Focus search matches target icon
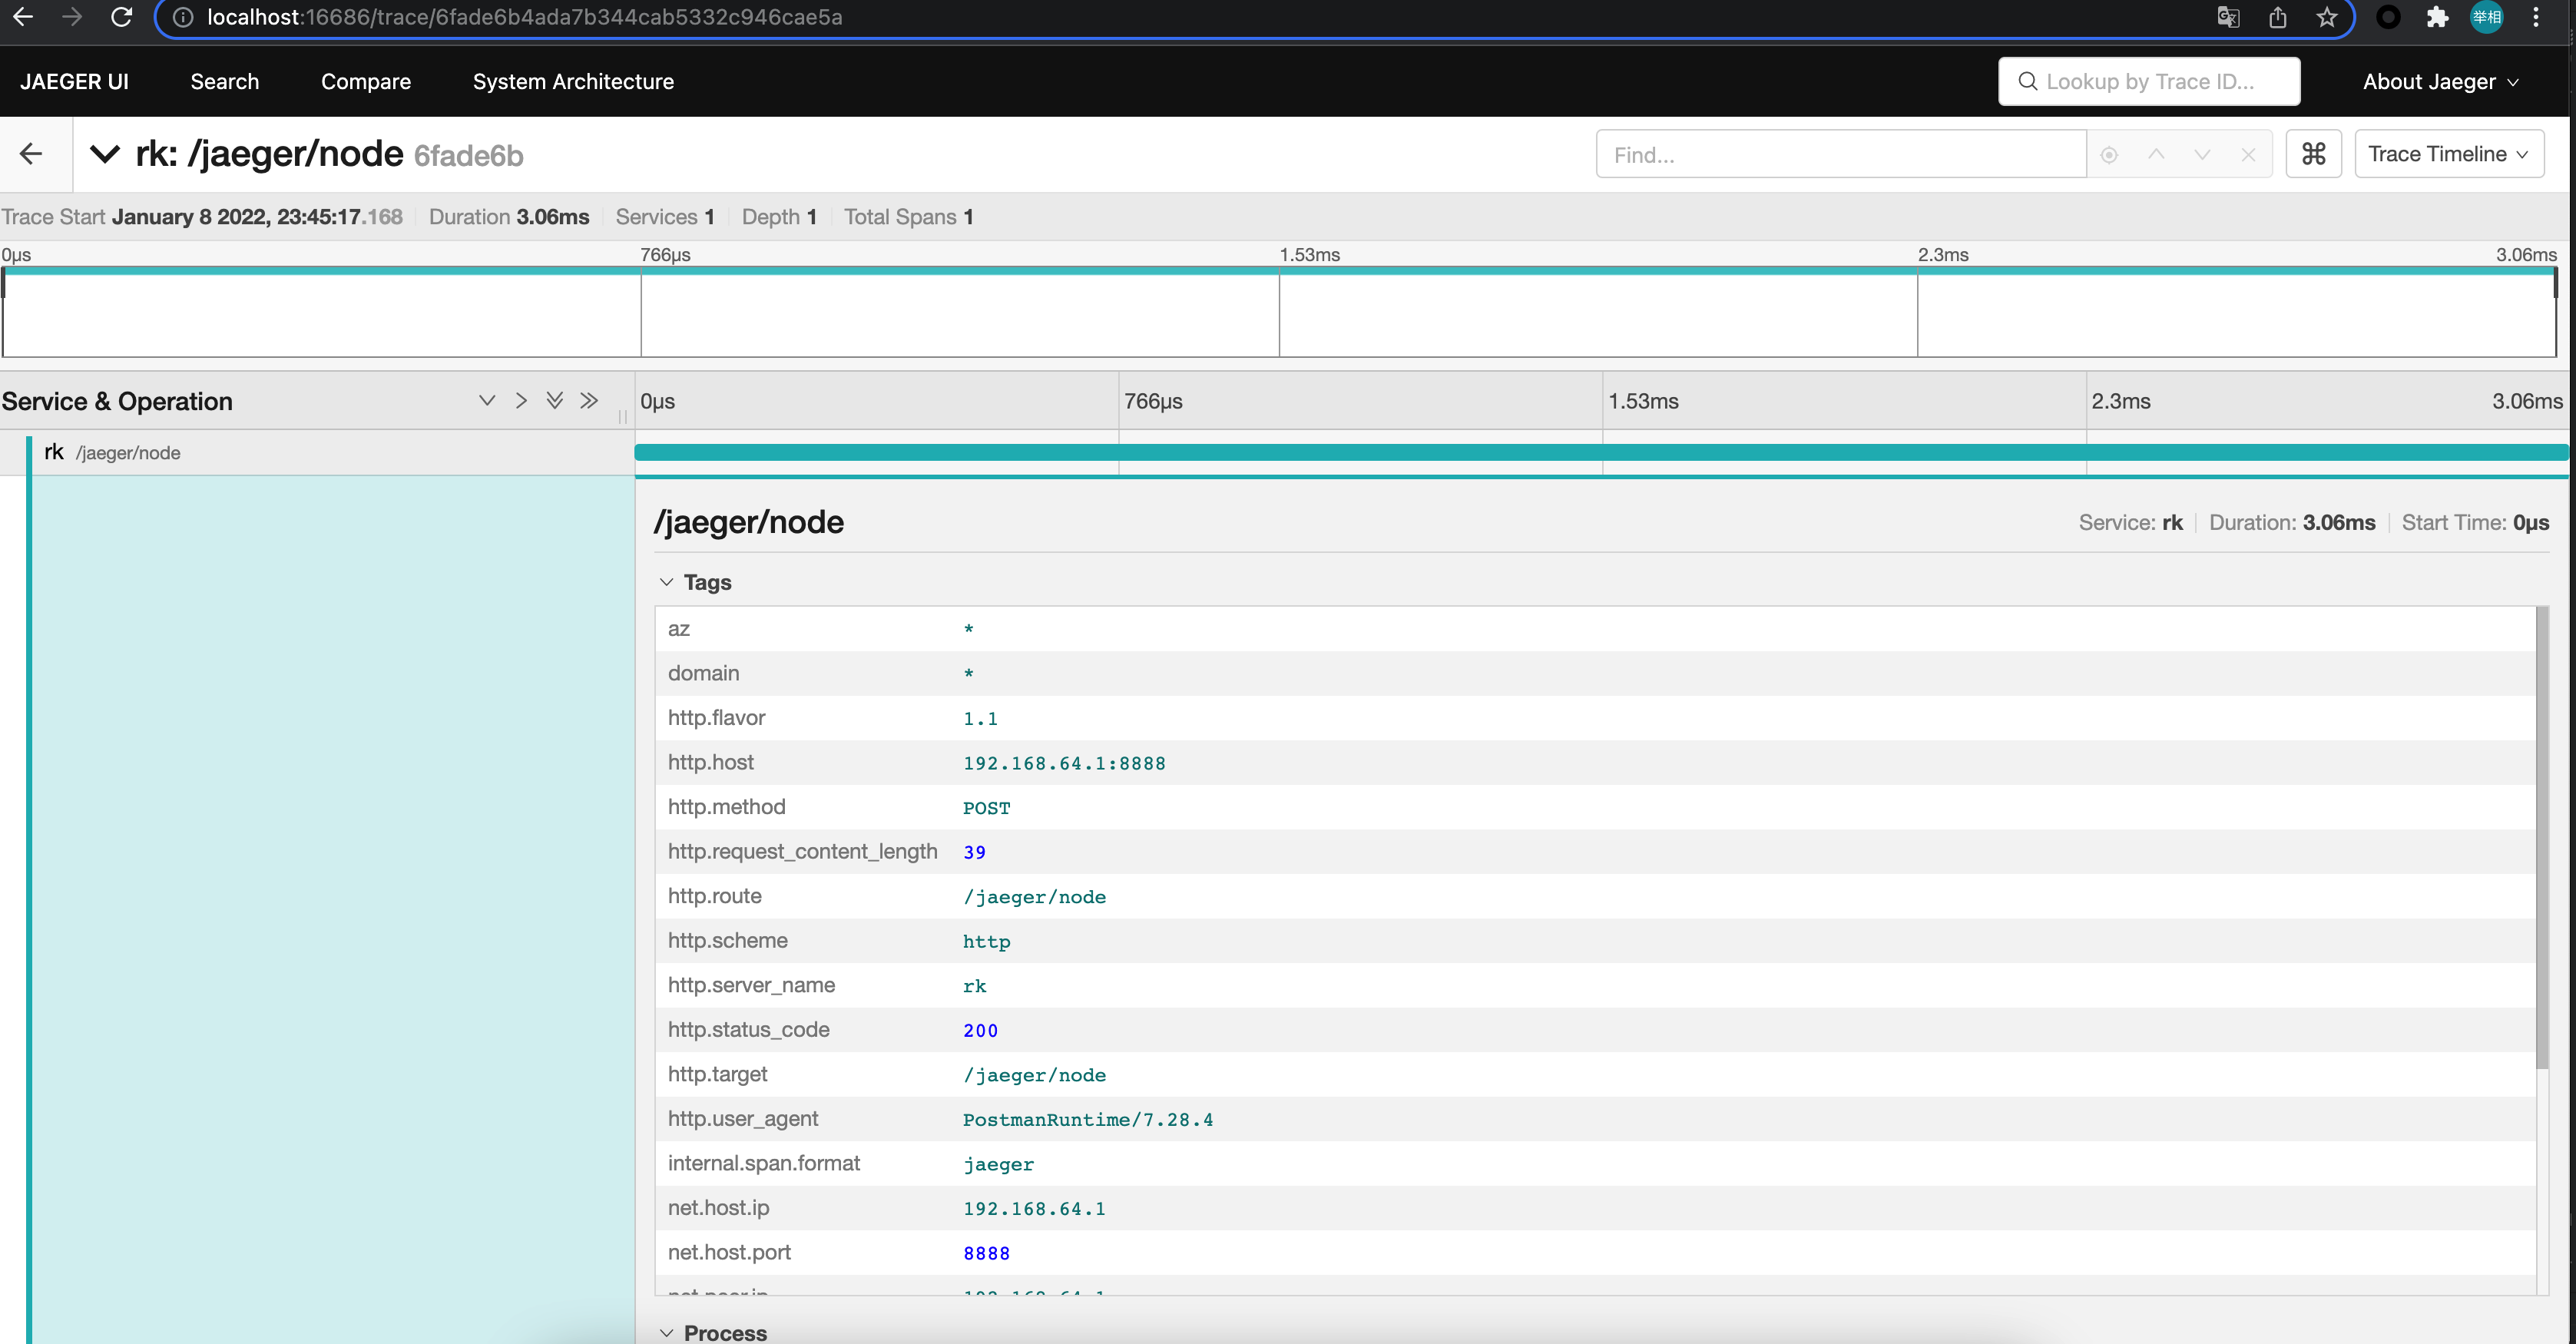 2109,155
